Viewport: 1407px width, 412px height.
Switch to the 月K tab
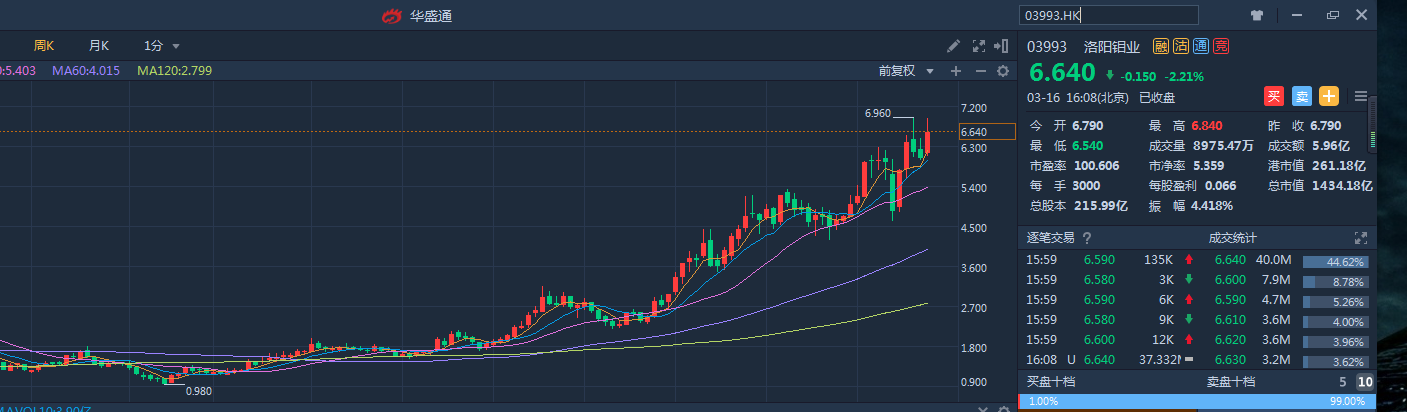tap(99, 46)
